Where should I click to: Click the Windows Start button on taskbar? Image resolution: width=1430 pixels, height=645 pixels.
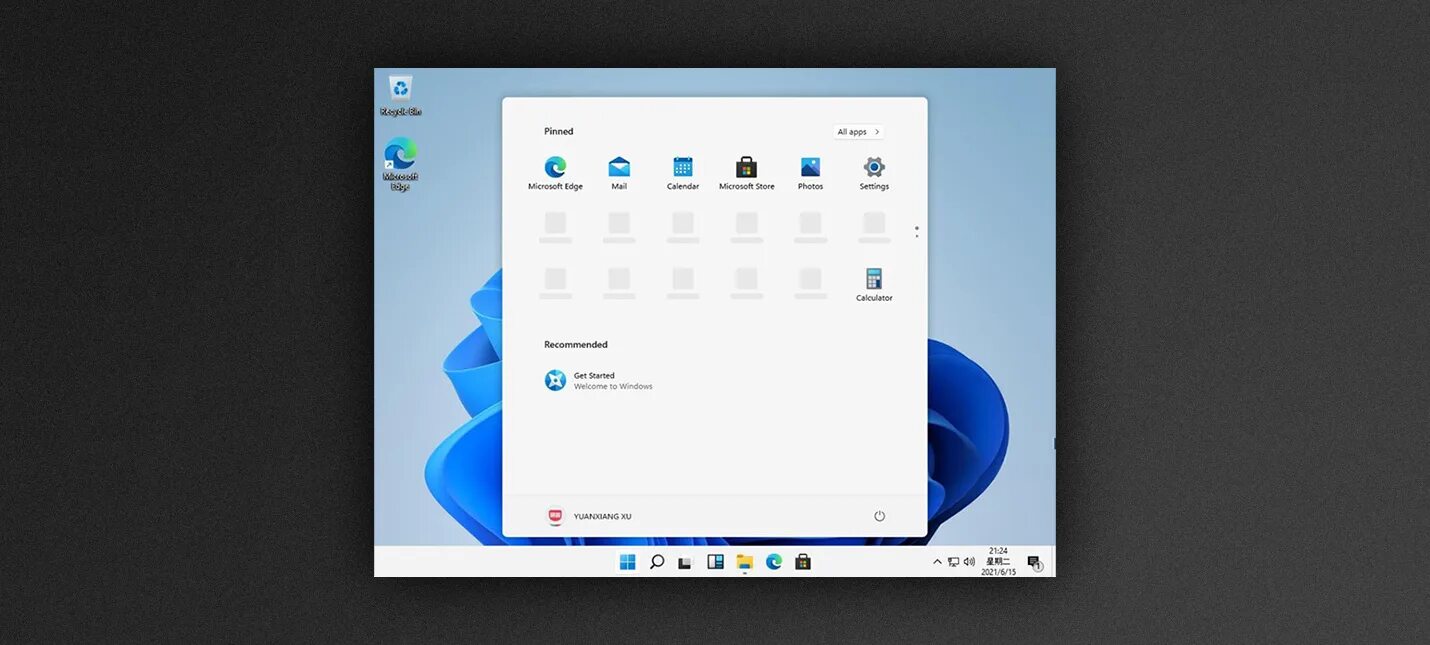pos(627,562)
